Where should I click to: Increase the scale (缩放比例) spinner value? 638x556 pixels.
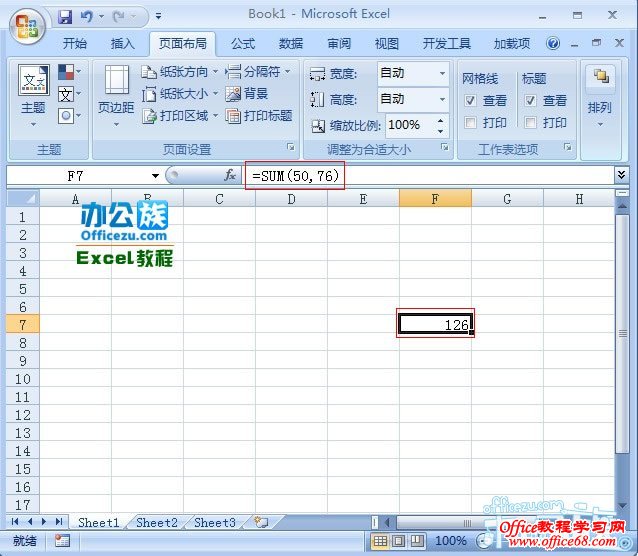441,121
